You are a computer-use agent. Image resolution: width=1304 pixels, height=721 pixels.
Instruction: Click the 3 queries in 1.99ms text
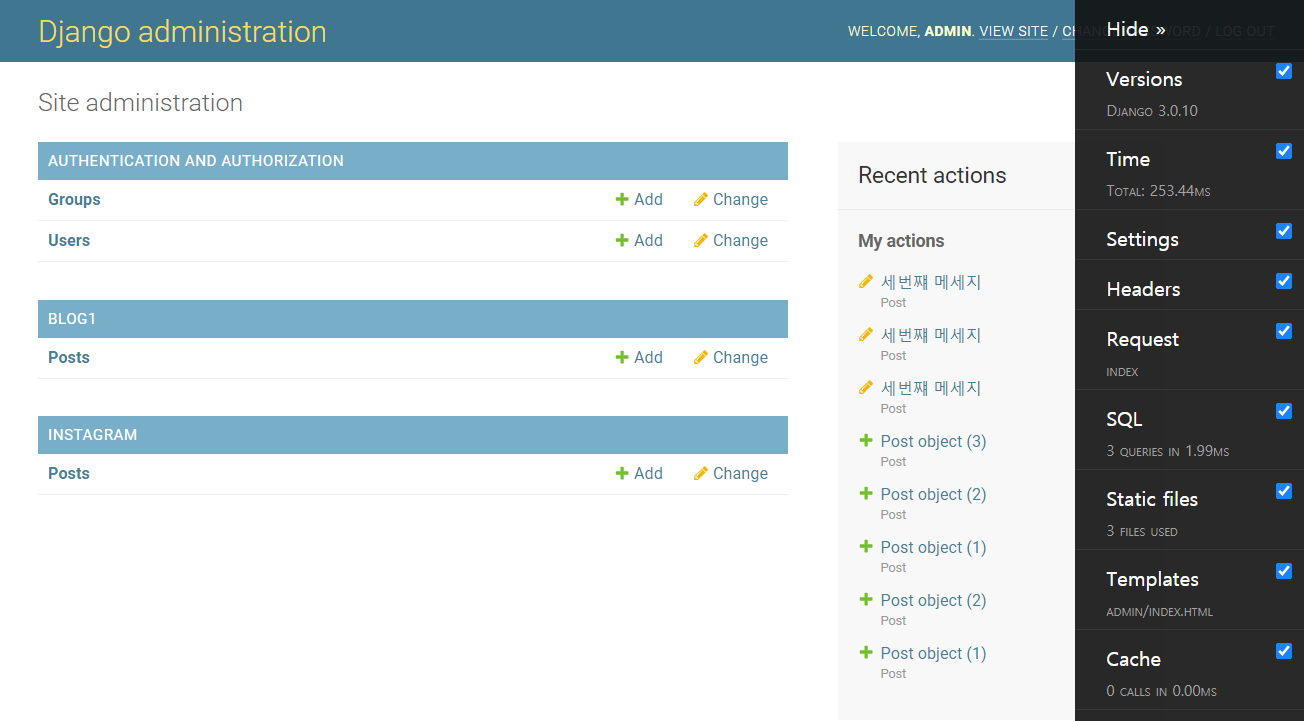(x=1167, y=451)
